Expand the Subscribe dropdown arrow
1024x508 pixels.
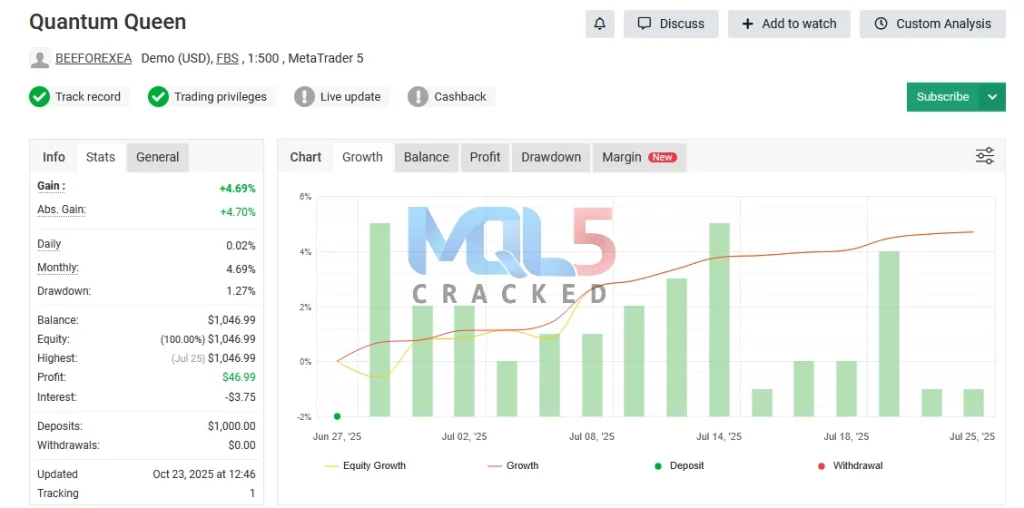[992, 97]
